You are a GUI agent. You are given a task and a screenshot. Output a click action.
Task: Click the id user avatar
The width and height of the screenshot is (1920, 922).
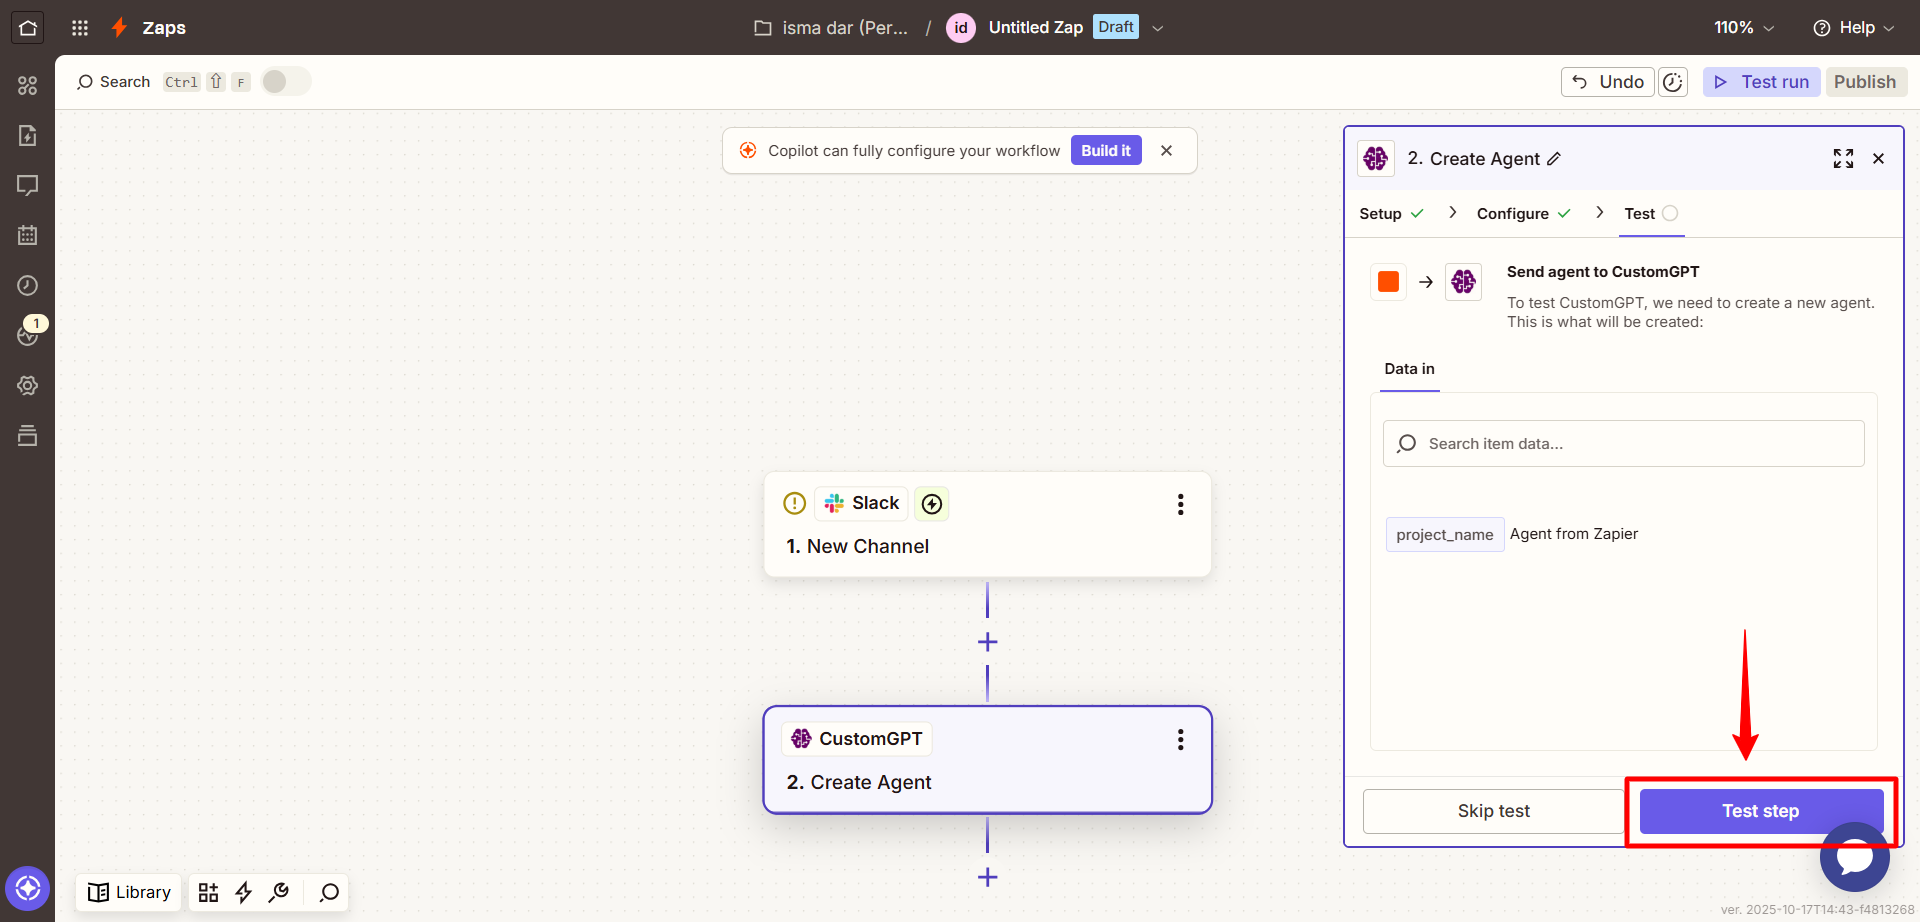click(x=960, y=28)
